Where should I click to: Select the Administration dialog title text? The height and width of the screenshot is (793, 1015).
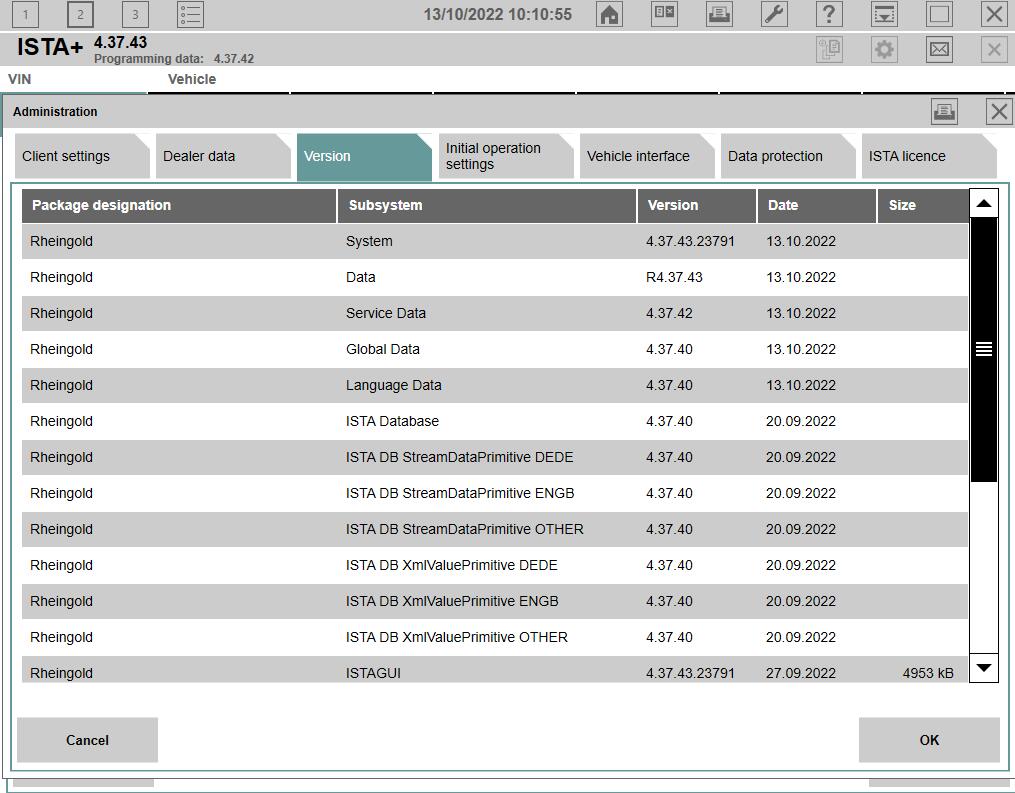pyautogui.click(x=55, y=112)
